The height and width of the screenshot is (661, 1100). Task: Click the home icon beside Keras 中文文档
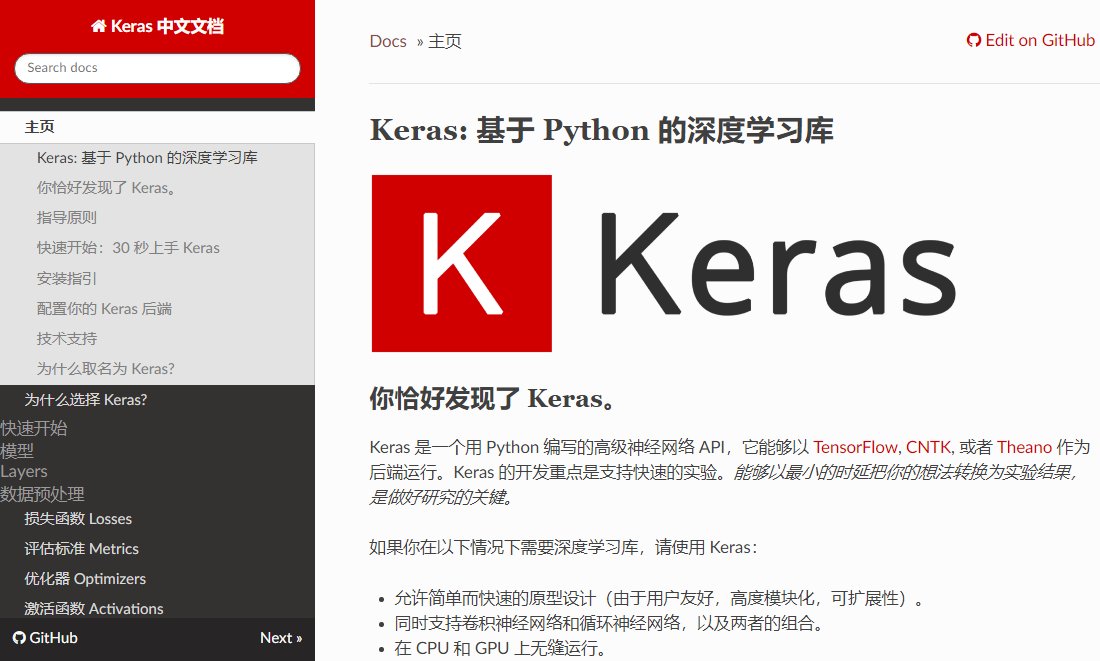98,26
